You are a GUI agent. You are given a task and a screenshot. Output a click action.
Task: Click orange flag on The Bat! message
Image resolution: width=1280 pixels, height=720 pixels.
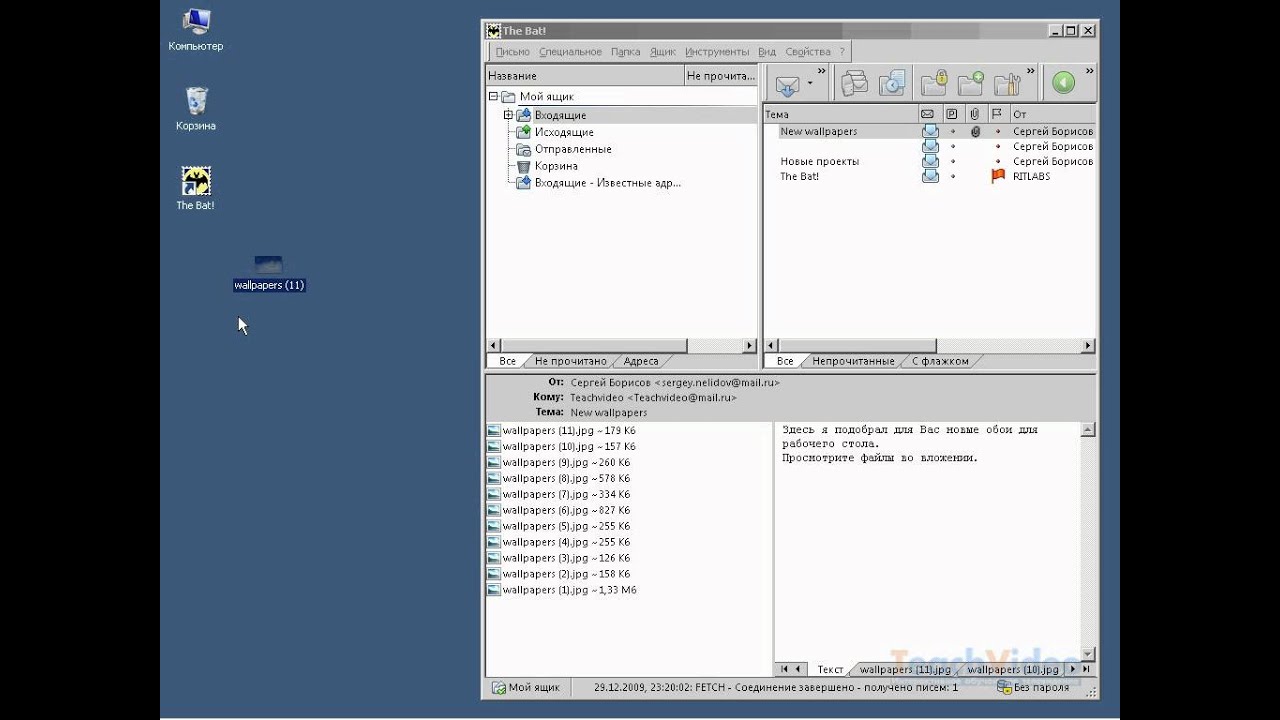pyautogui.click(x=998, y=176)
